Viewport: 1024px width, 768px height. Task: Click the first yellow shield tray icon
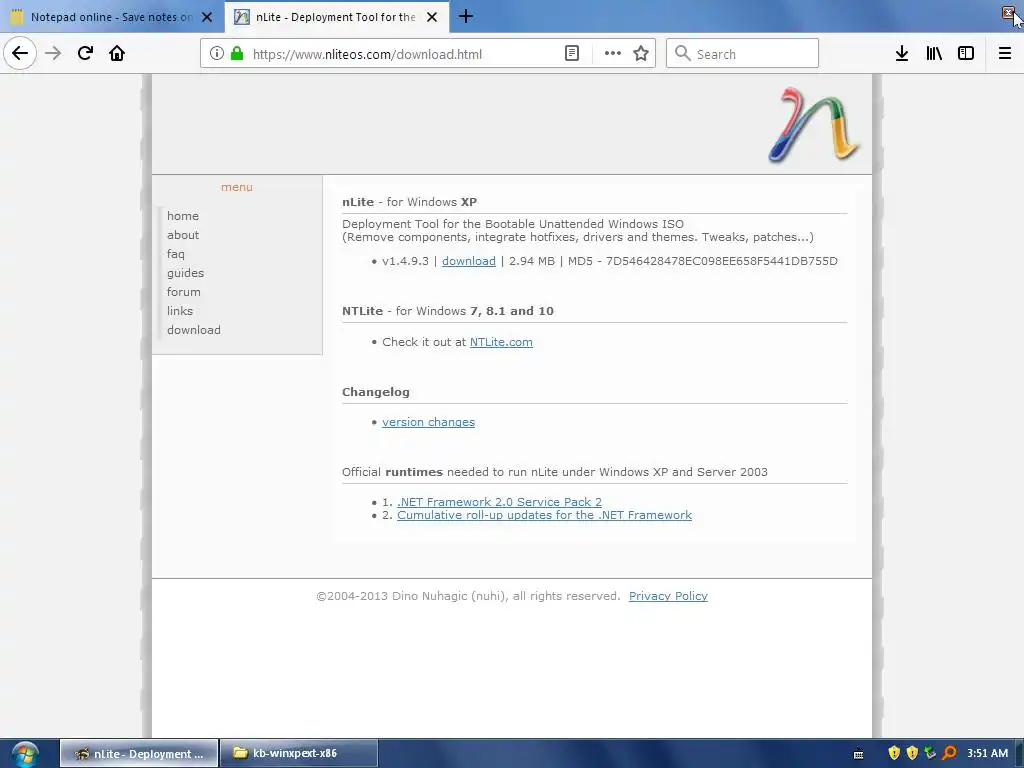[x=894, y=753]
